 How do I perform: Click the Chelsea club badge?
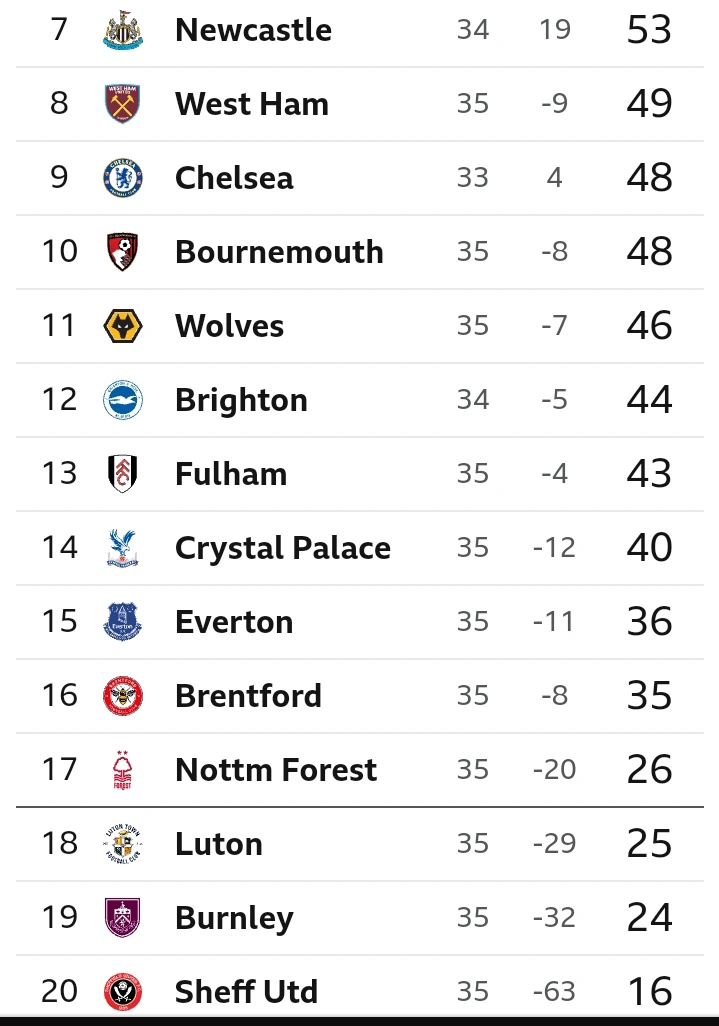(x=123, y=177)
